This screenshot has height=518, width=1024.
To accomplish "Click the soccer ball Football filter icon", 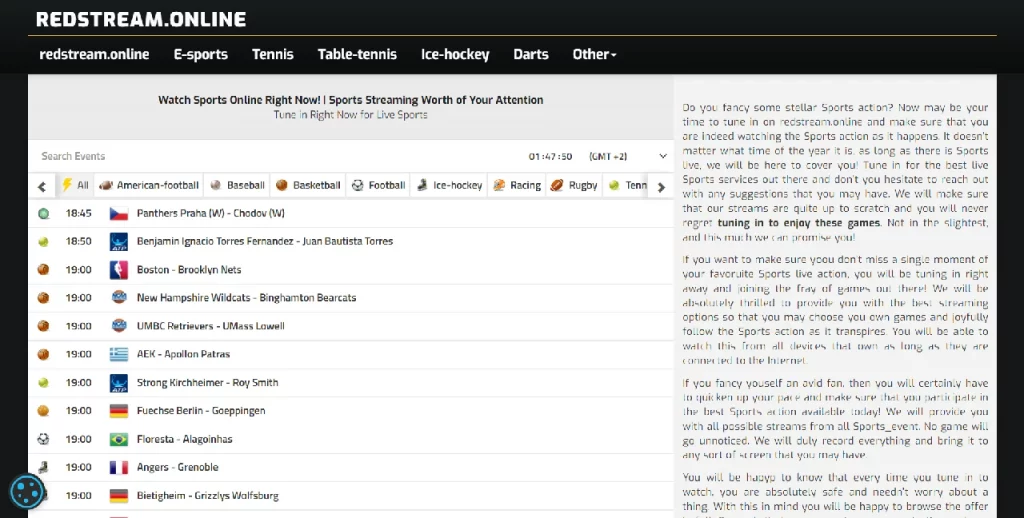I will [357, 186].
